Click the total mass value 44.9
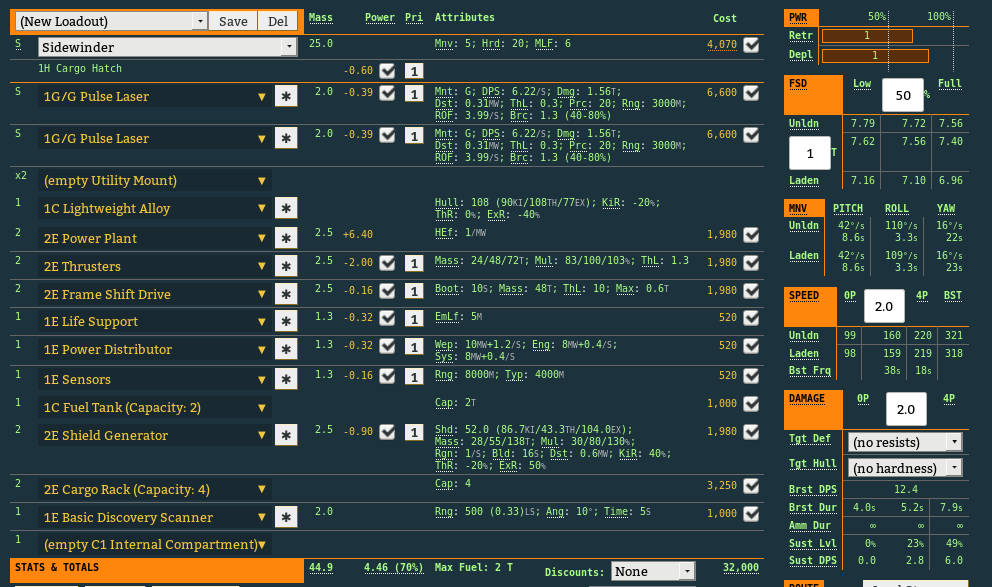Screen dimensions: 992x587 tap(321, 567)
